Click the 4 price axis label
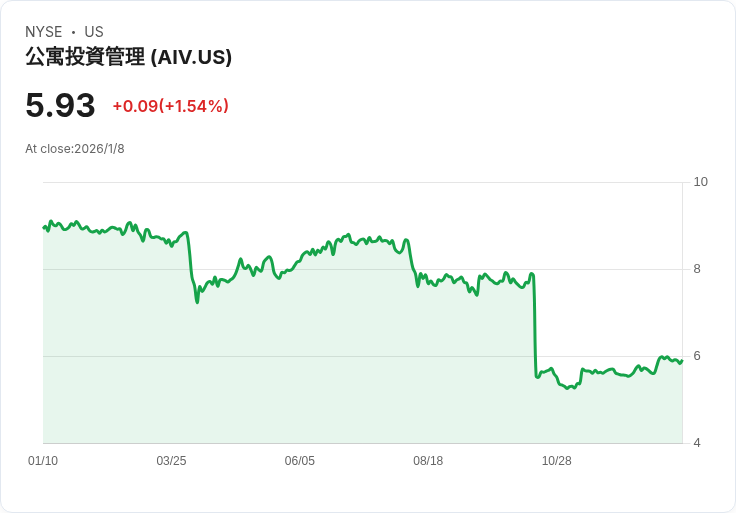The height and width of the screenshot is (513, 736). click(x=697, y=443)
